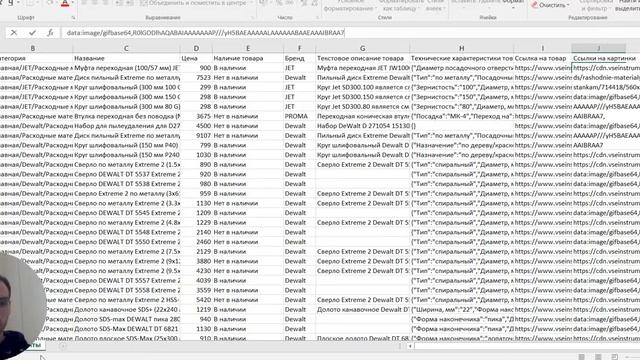Image resolution: width=640 pixels, height=360 pixels.
Task: Switch to Page Layout view in status bar
Action: 598,357
